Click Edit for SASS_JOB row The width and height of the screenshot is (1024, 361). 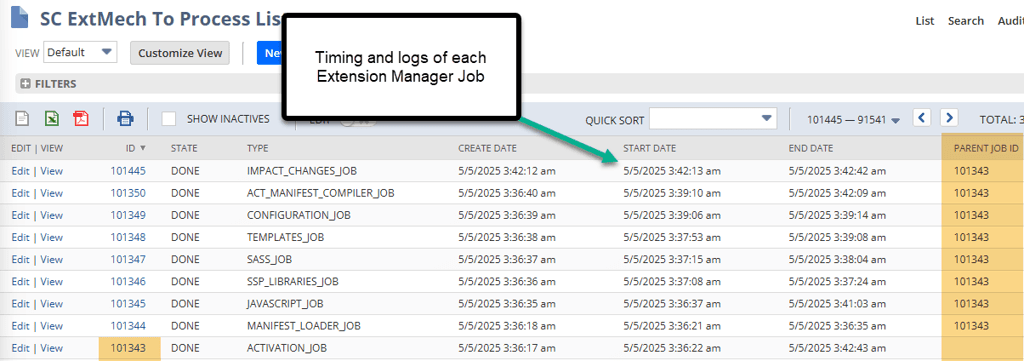[20, 259]
